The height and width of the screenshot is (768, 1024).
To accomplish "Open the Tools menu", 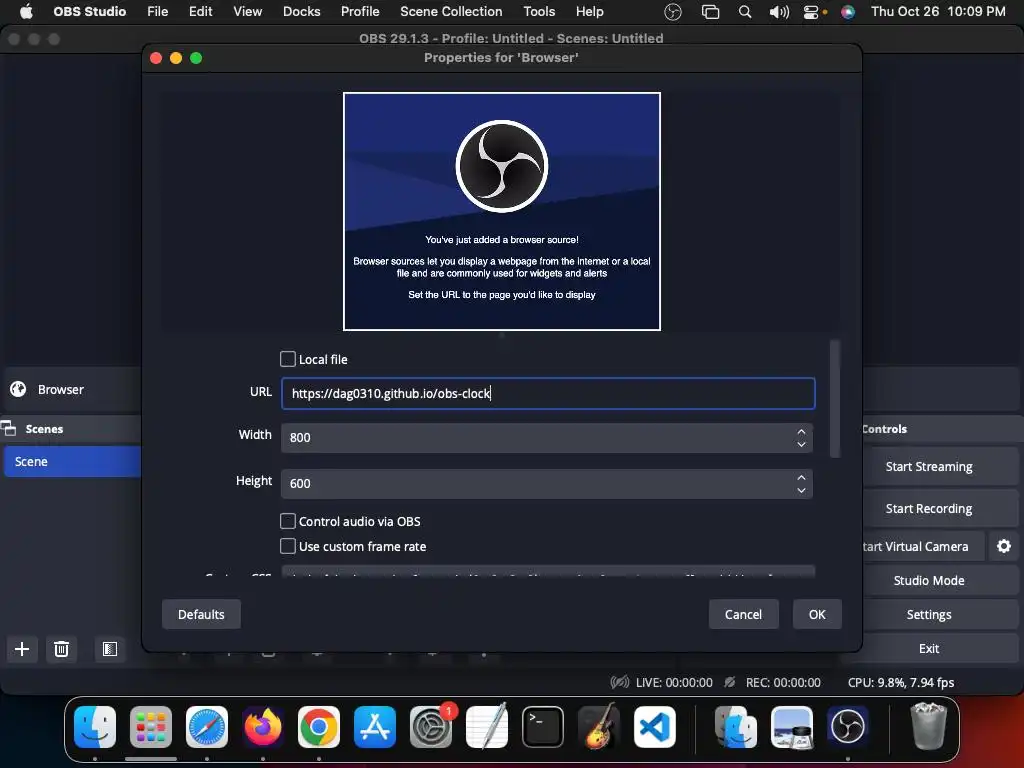I will pos(539,11).
